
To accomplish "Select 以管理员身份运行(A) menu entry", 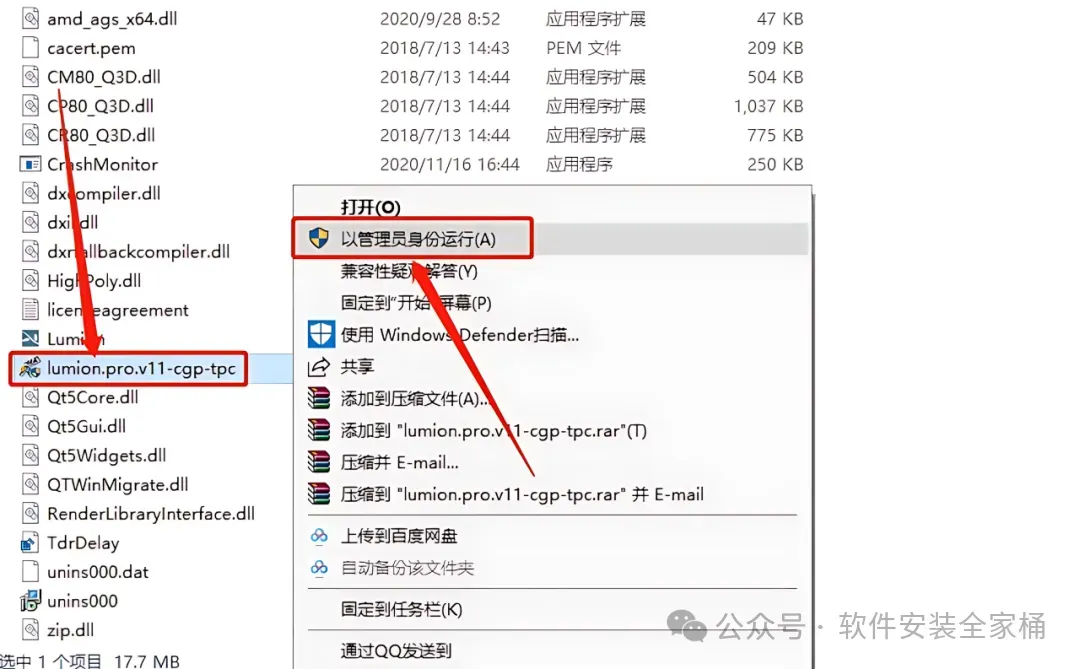I will (x=417, y=239).
